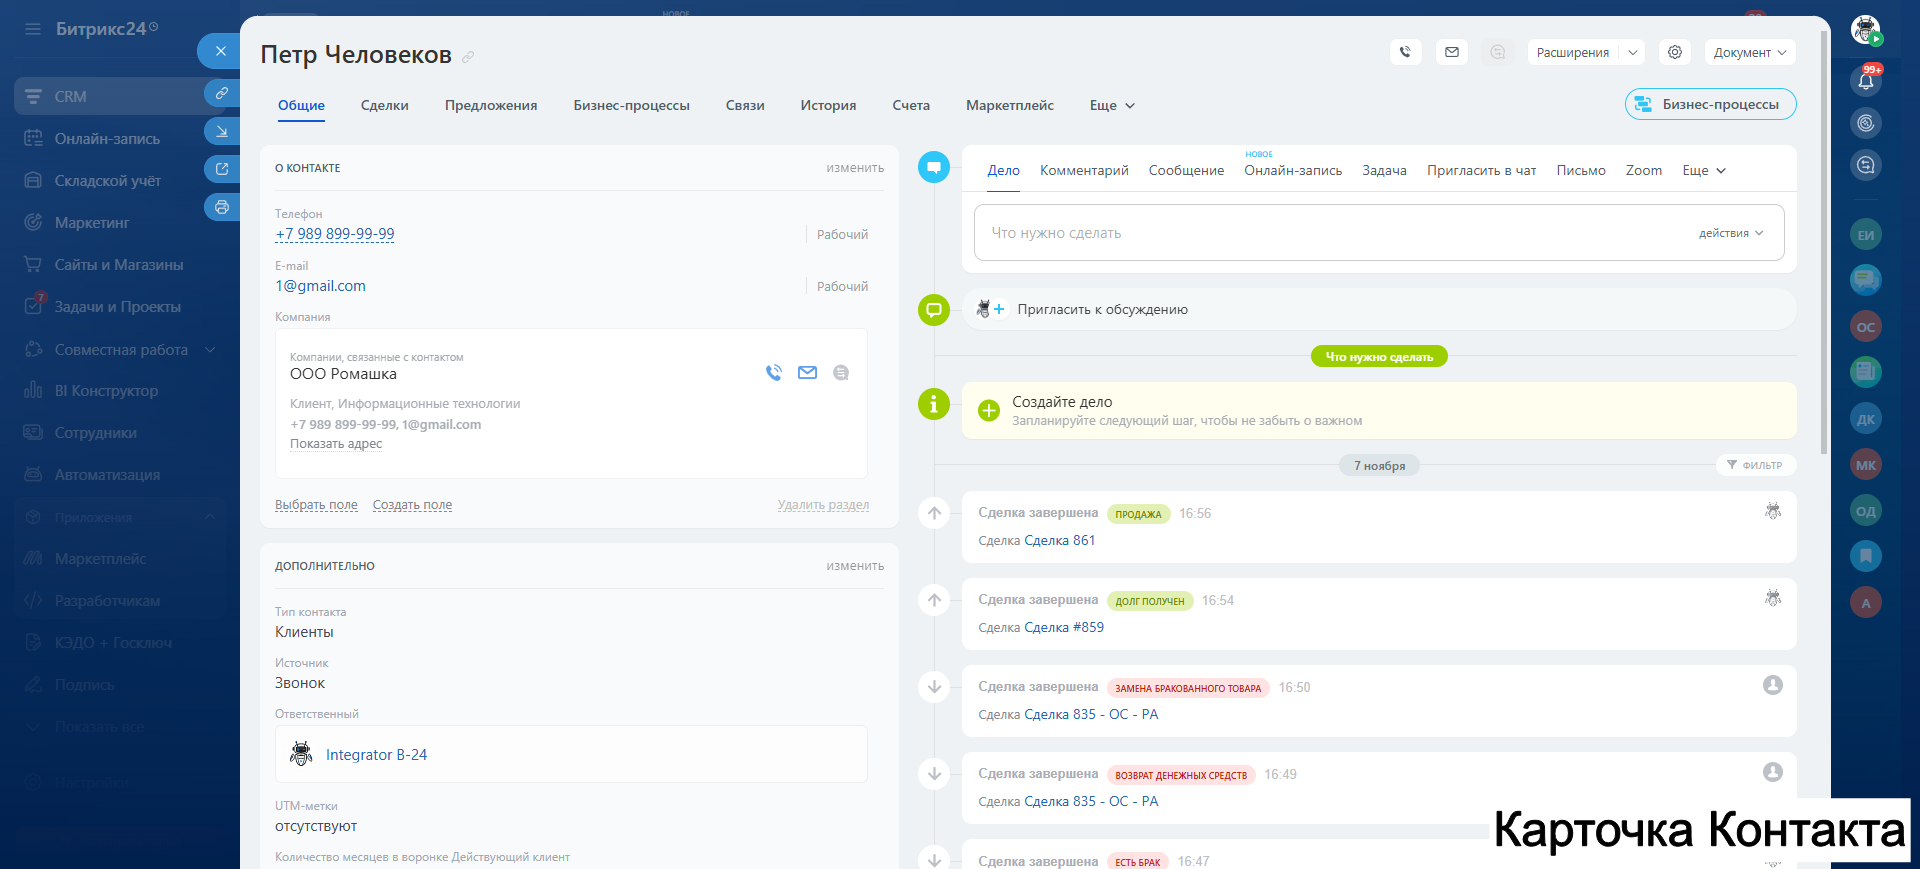Click the envelope email icon in header
Image resolution: width=1920 pixels, height=869 pixels.
(x=1452, y=52)
